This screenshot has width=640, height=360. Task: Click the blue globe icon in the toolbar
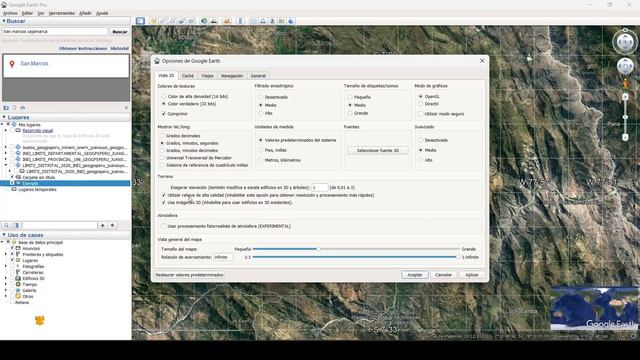[x=291, y=21]
